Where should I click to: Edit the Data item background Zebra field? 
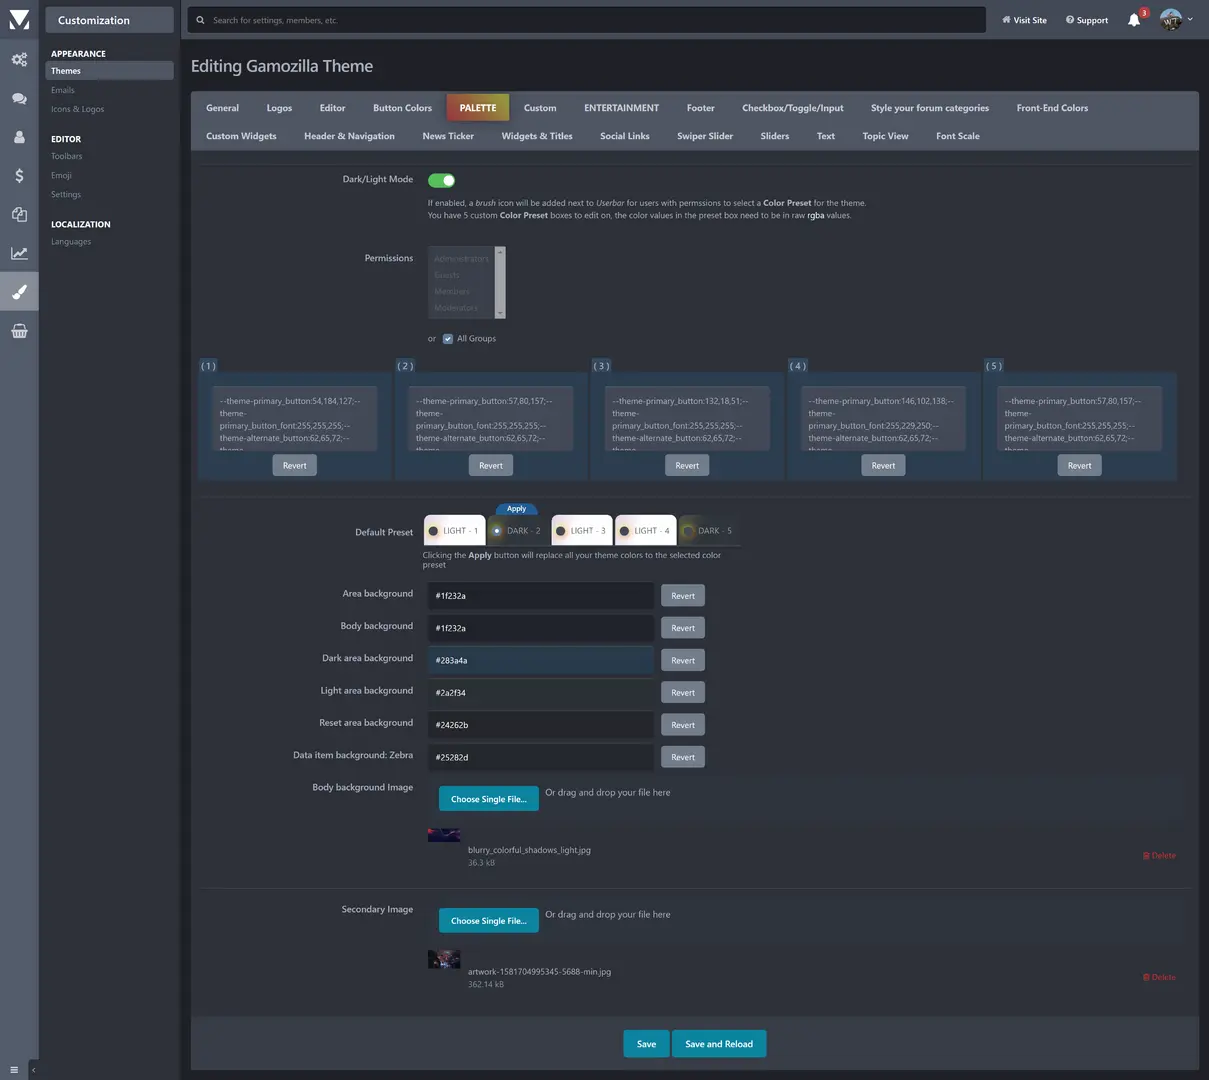[x=541, y=757]
